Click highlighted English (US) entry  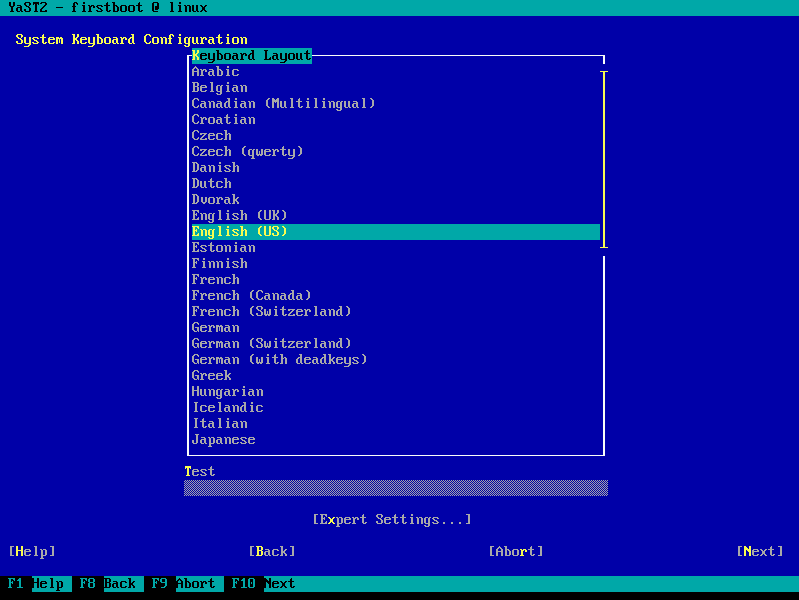tap(395, 232)
